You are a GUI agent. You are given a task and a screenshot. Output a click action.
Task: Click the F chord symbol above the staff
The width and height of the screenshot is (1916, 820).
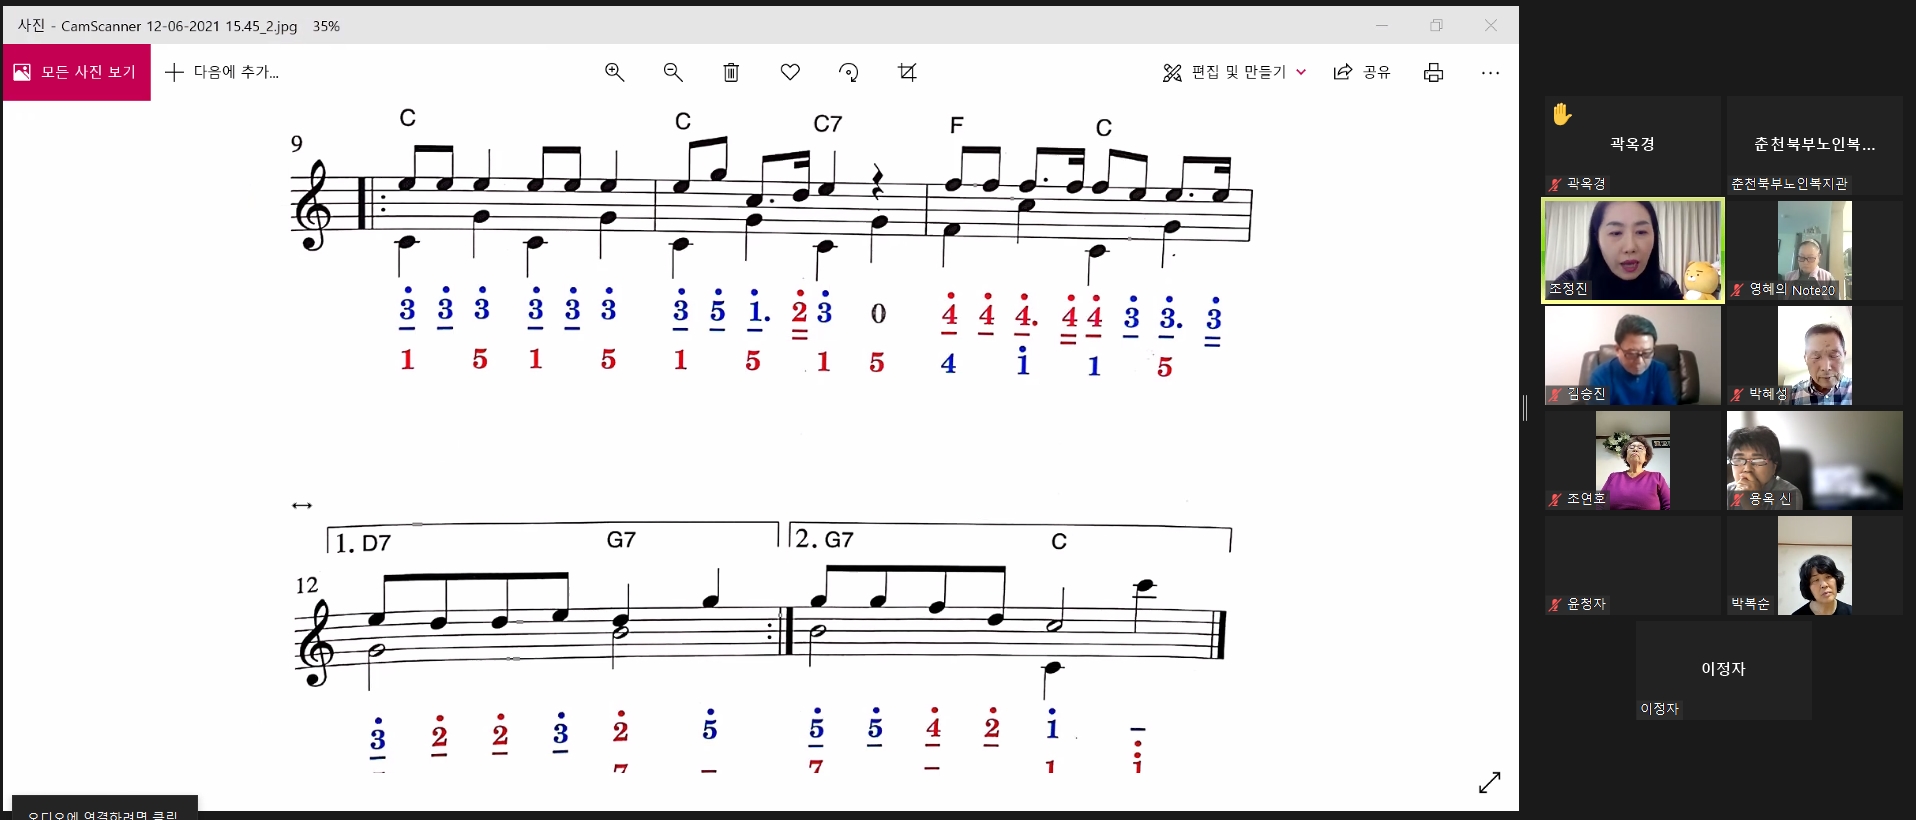click(957, 125)
